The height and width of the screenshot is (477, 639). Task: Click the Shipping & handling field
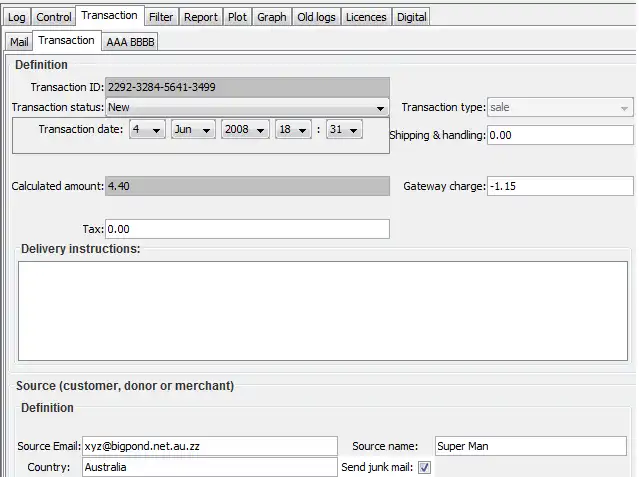pos(560,135)
